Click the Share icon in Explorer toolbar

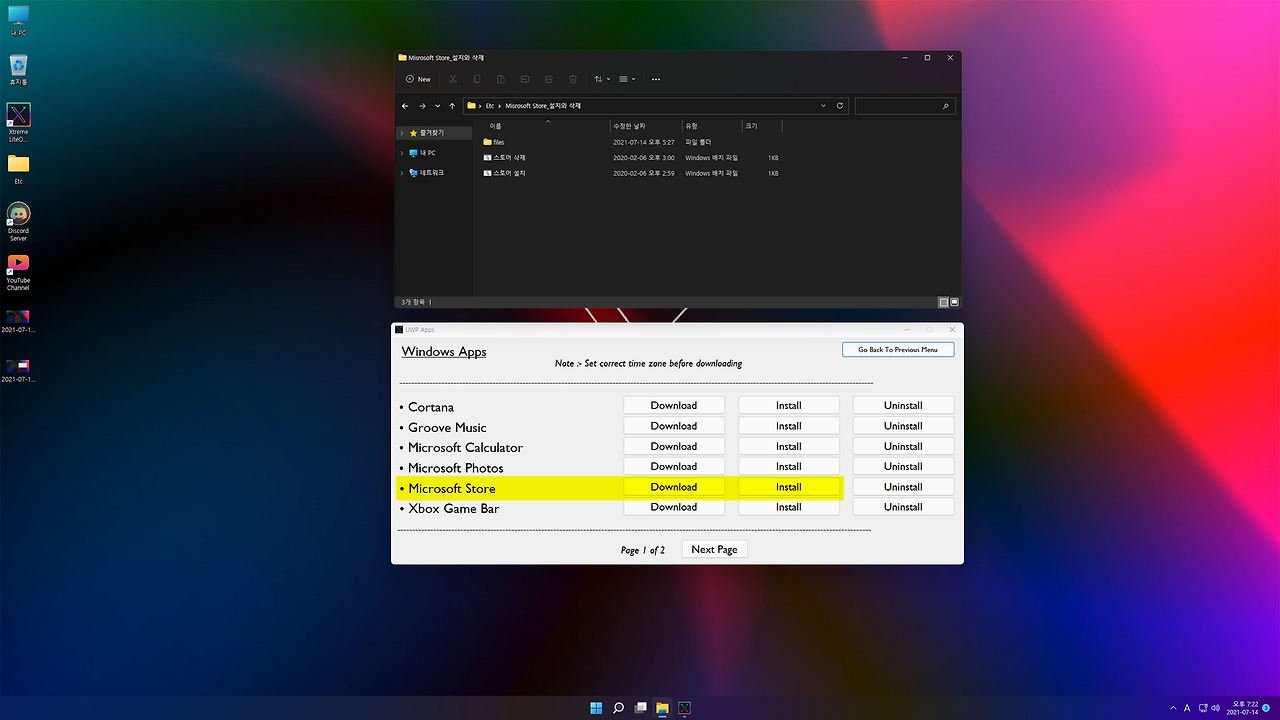pyautogui.click(x=549, y=79)
